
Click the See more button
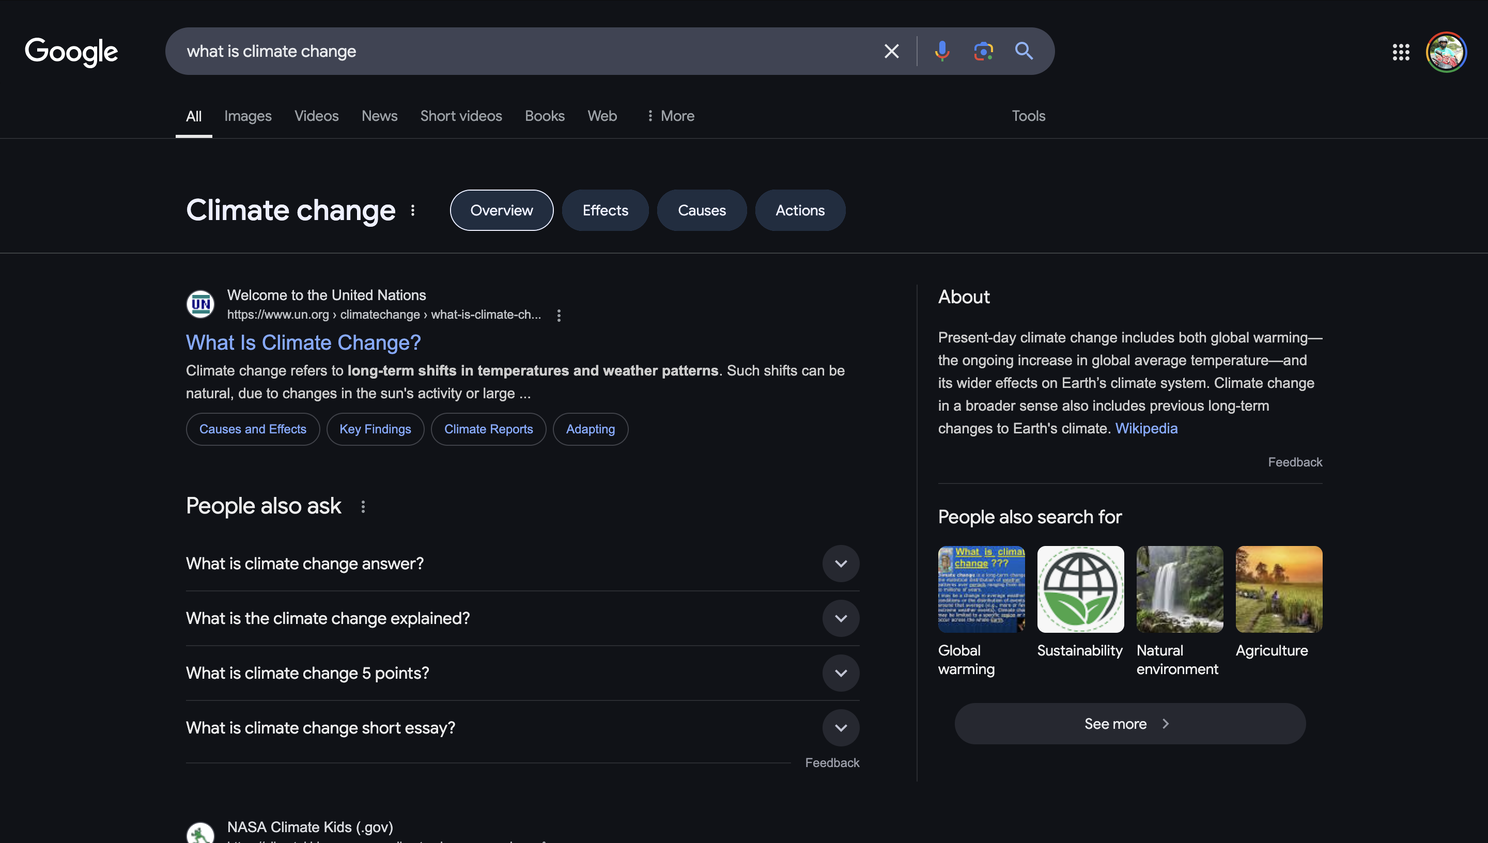click(x=1130, y=724)
